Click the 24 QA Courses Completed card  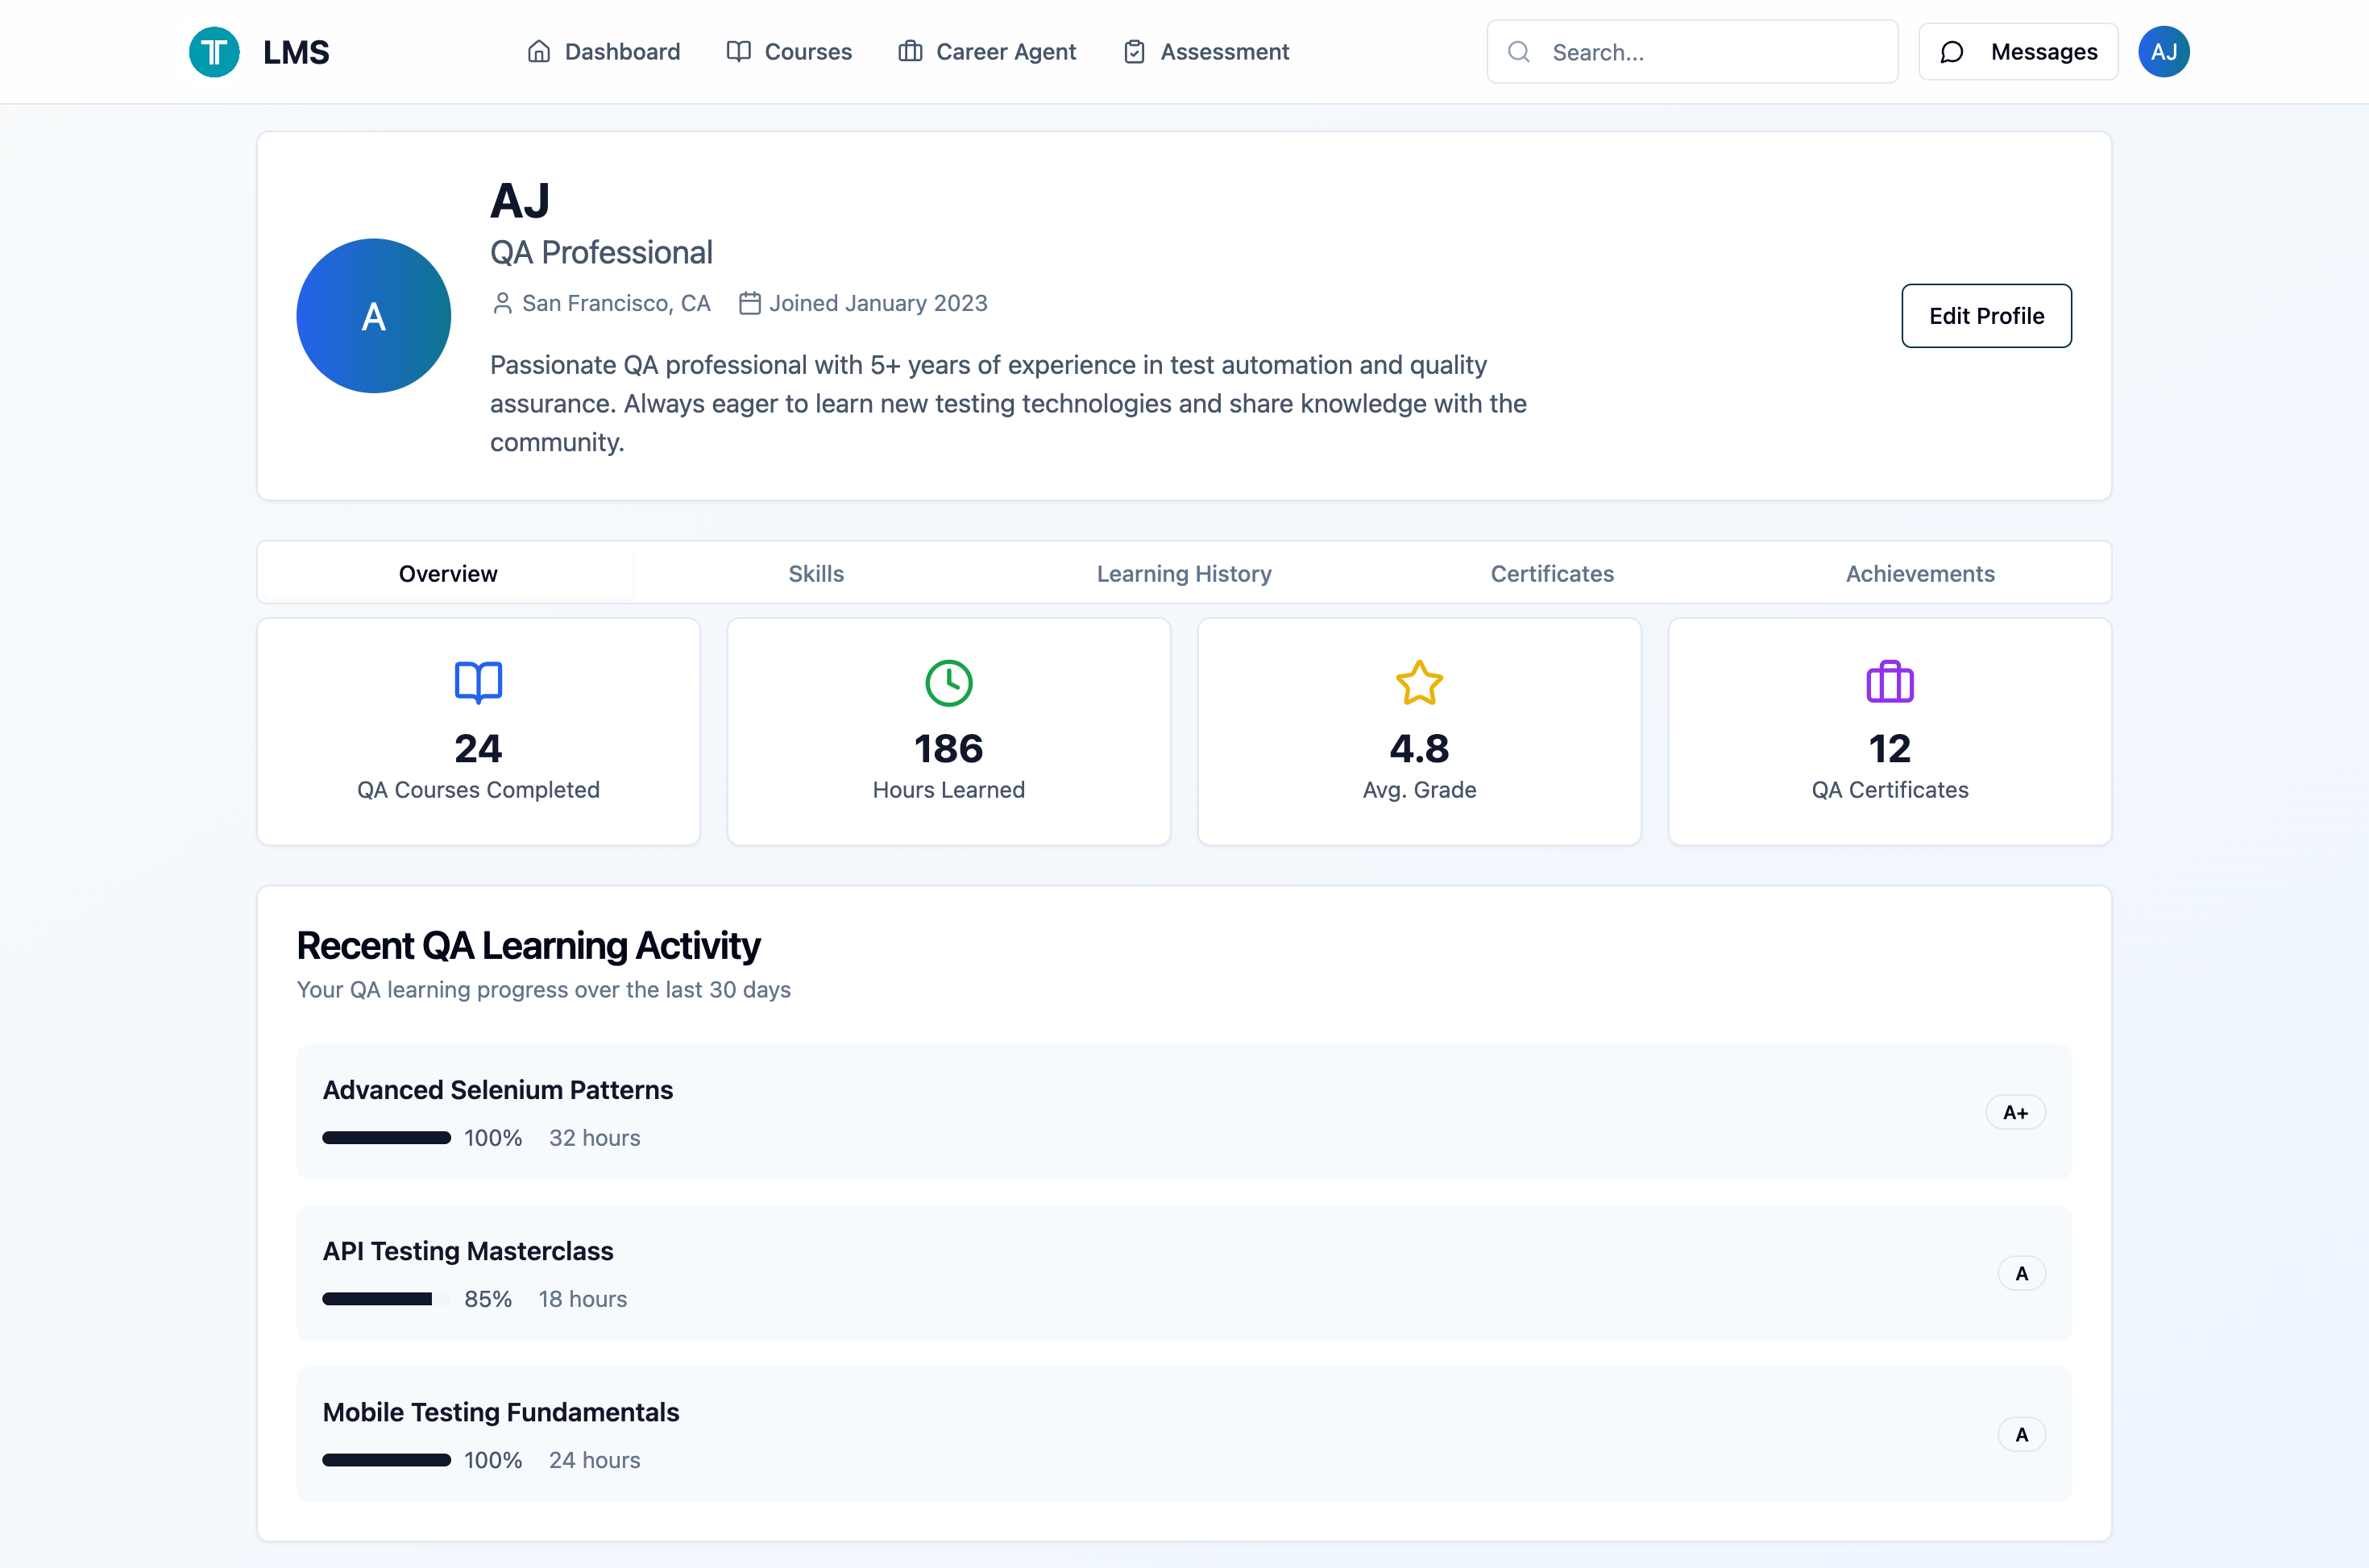coord(478,731)
